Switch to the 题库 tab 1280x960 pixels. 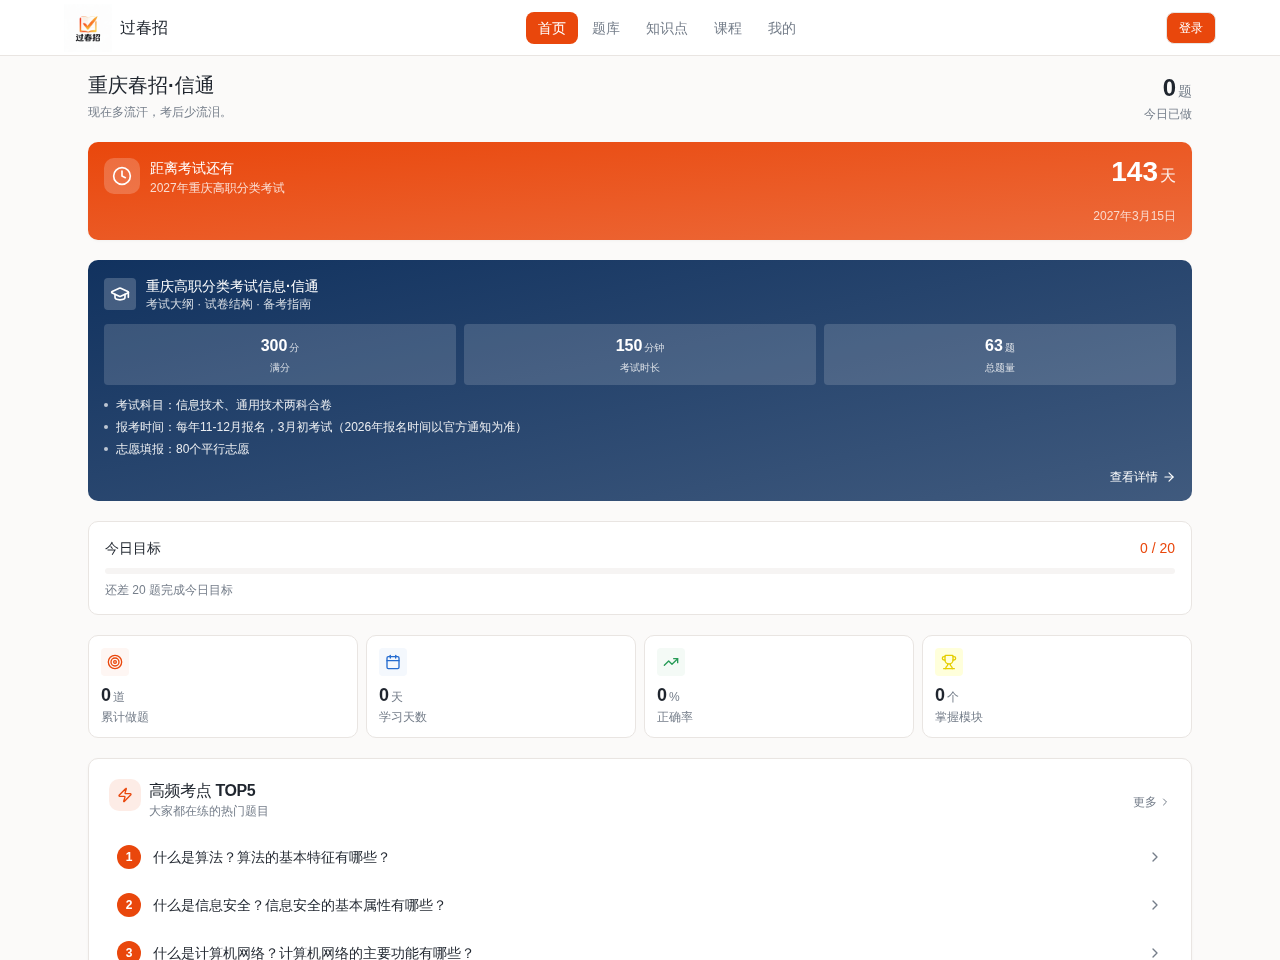tap(606, 28)
